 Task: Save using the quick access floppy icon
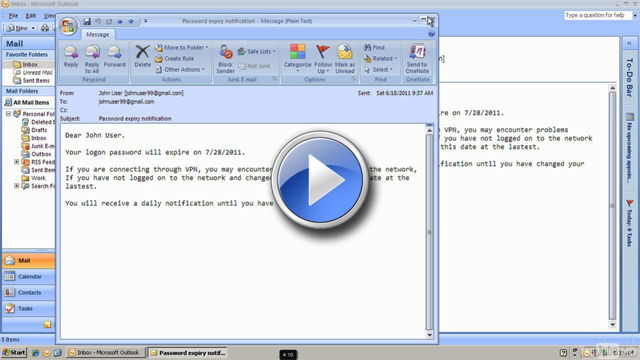87,21
